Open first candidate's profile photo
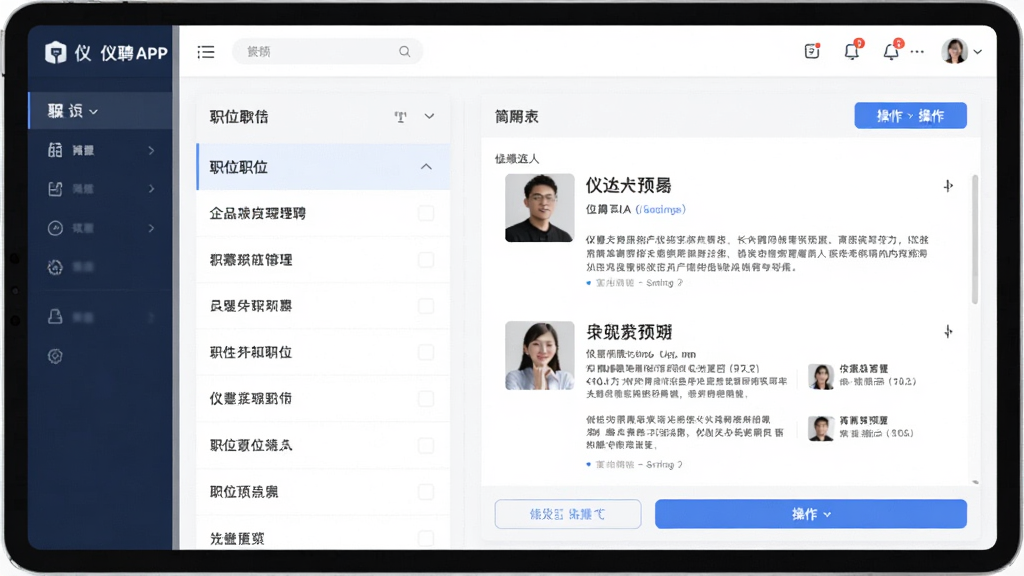Screen dimensions: 1024x576 [x=539, y=208]
